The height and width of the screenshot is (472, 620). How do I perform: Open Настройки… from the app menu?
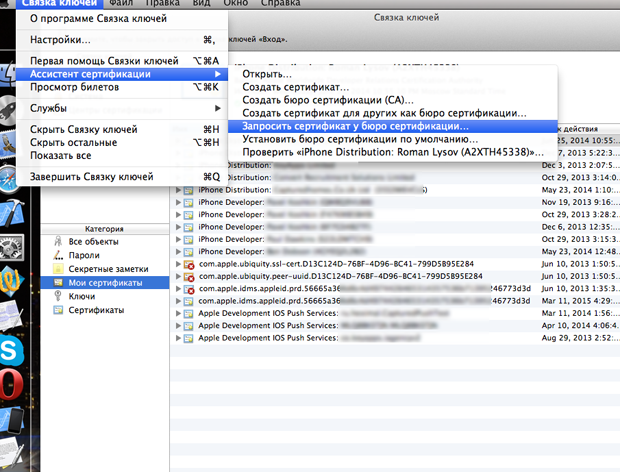click(x=122, y=40)
